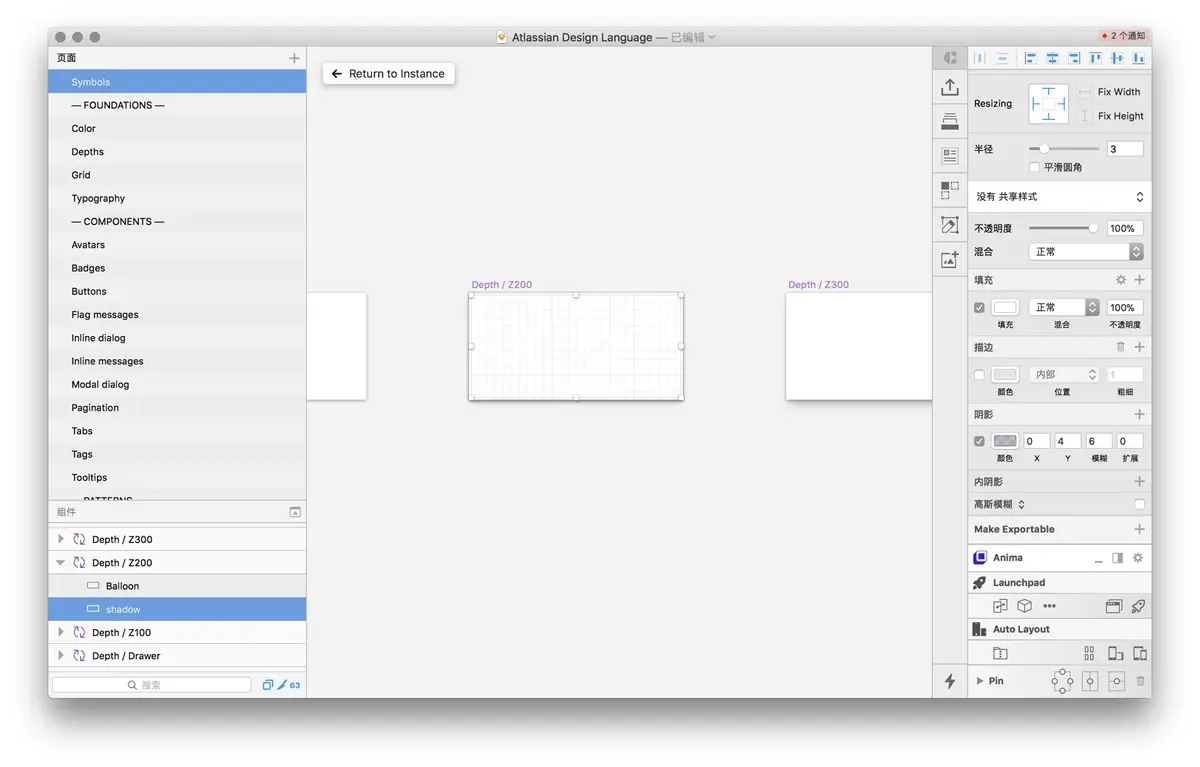
Task: Align selection horizontal centers
Action: (1052, 59)
